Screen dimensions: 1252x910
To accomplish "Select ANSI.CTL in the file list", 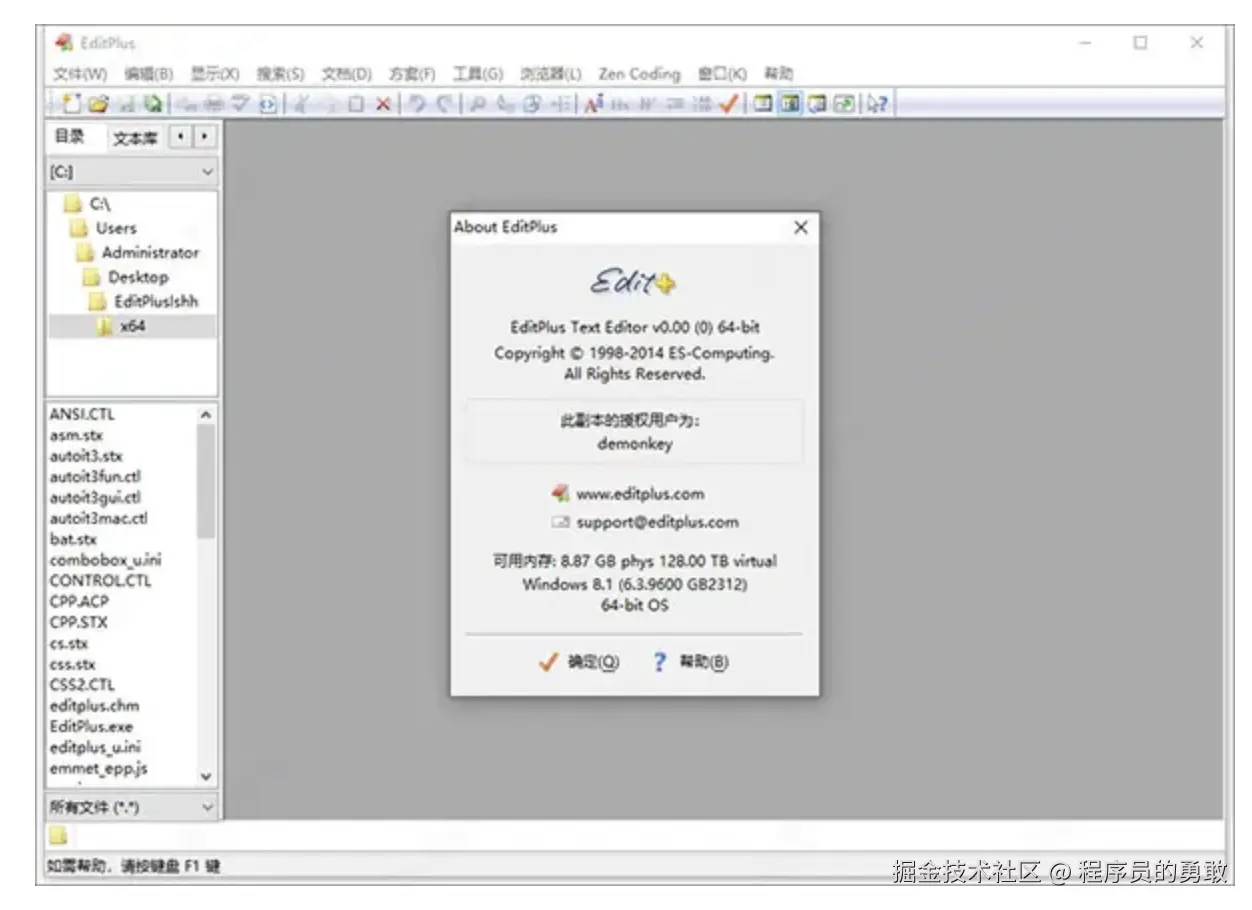I will point(82,414).
